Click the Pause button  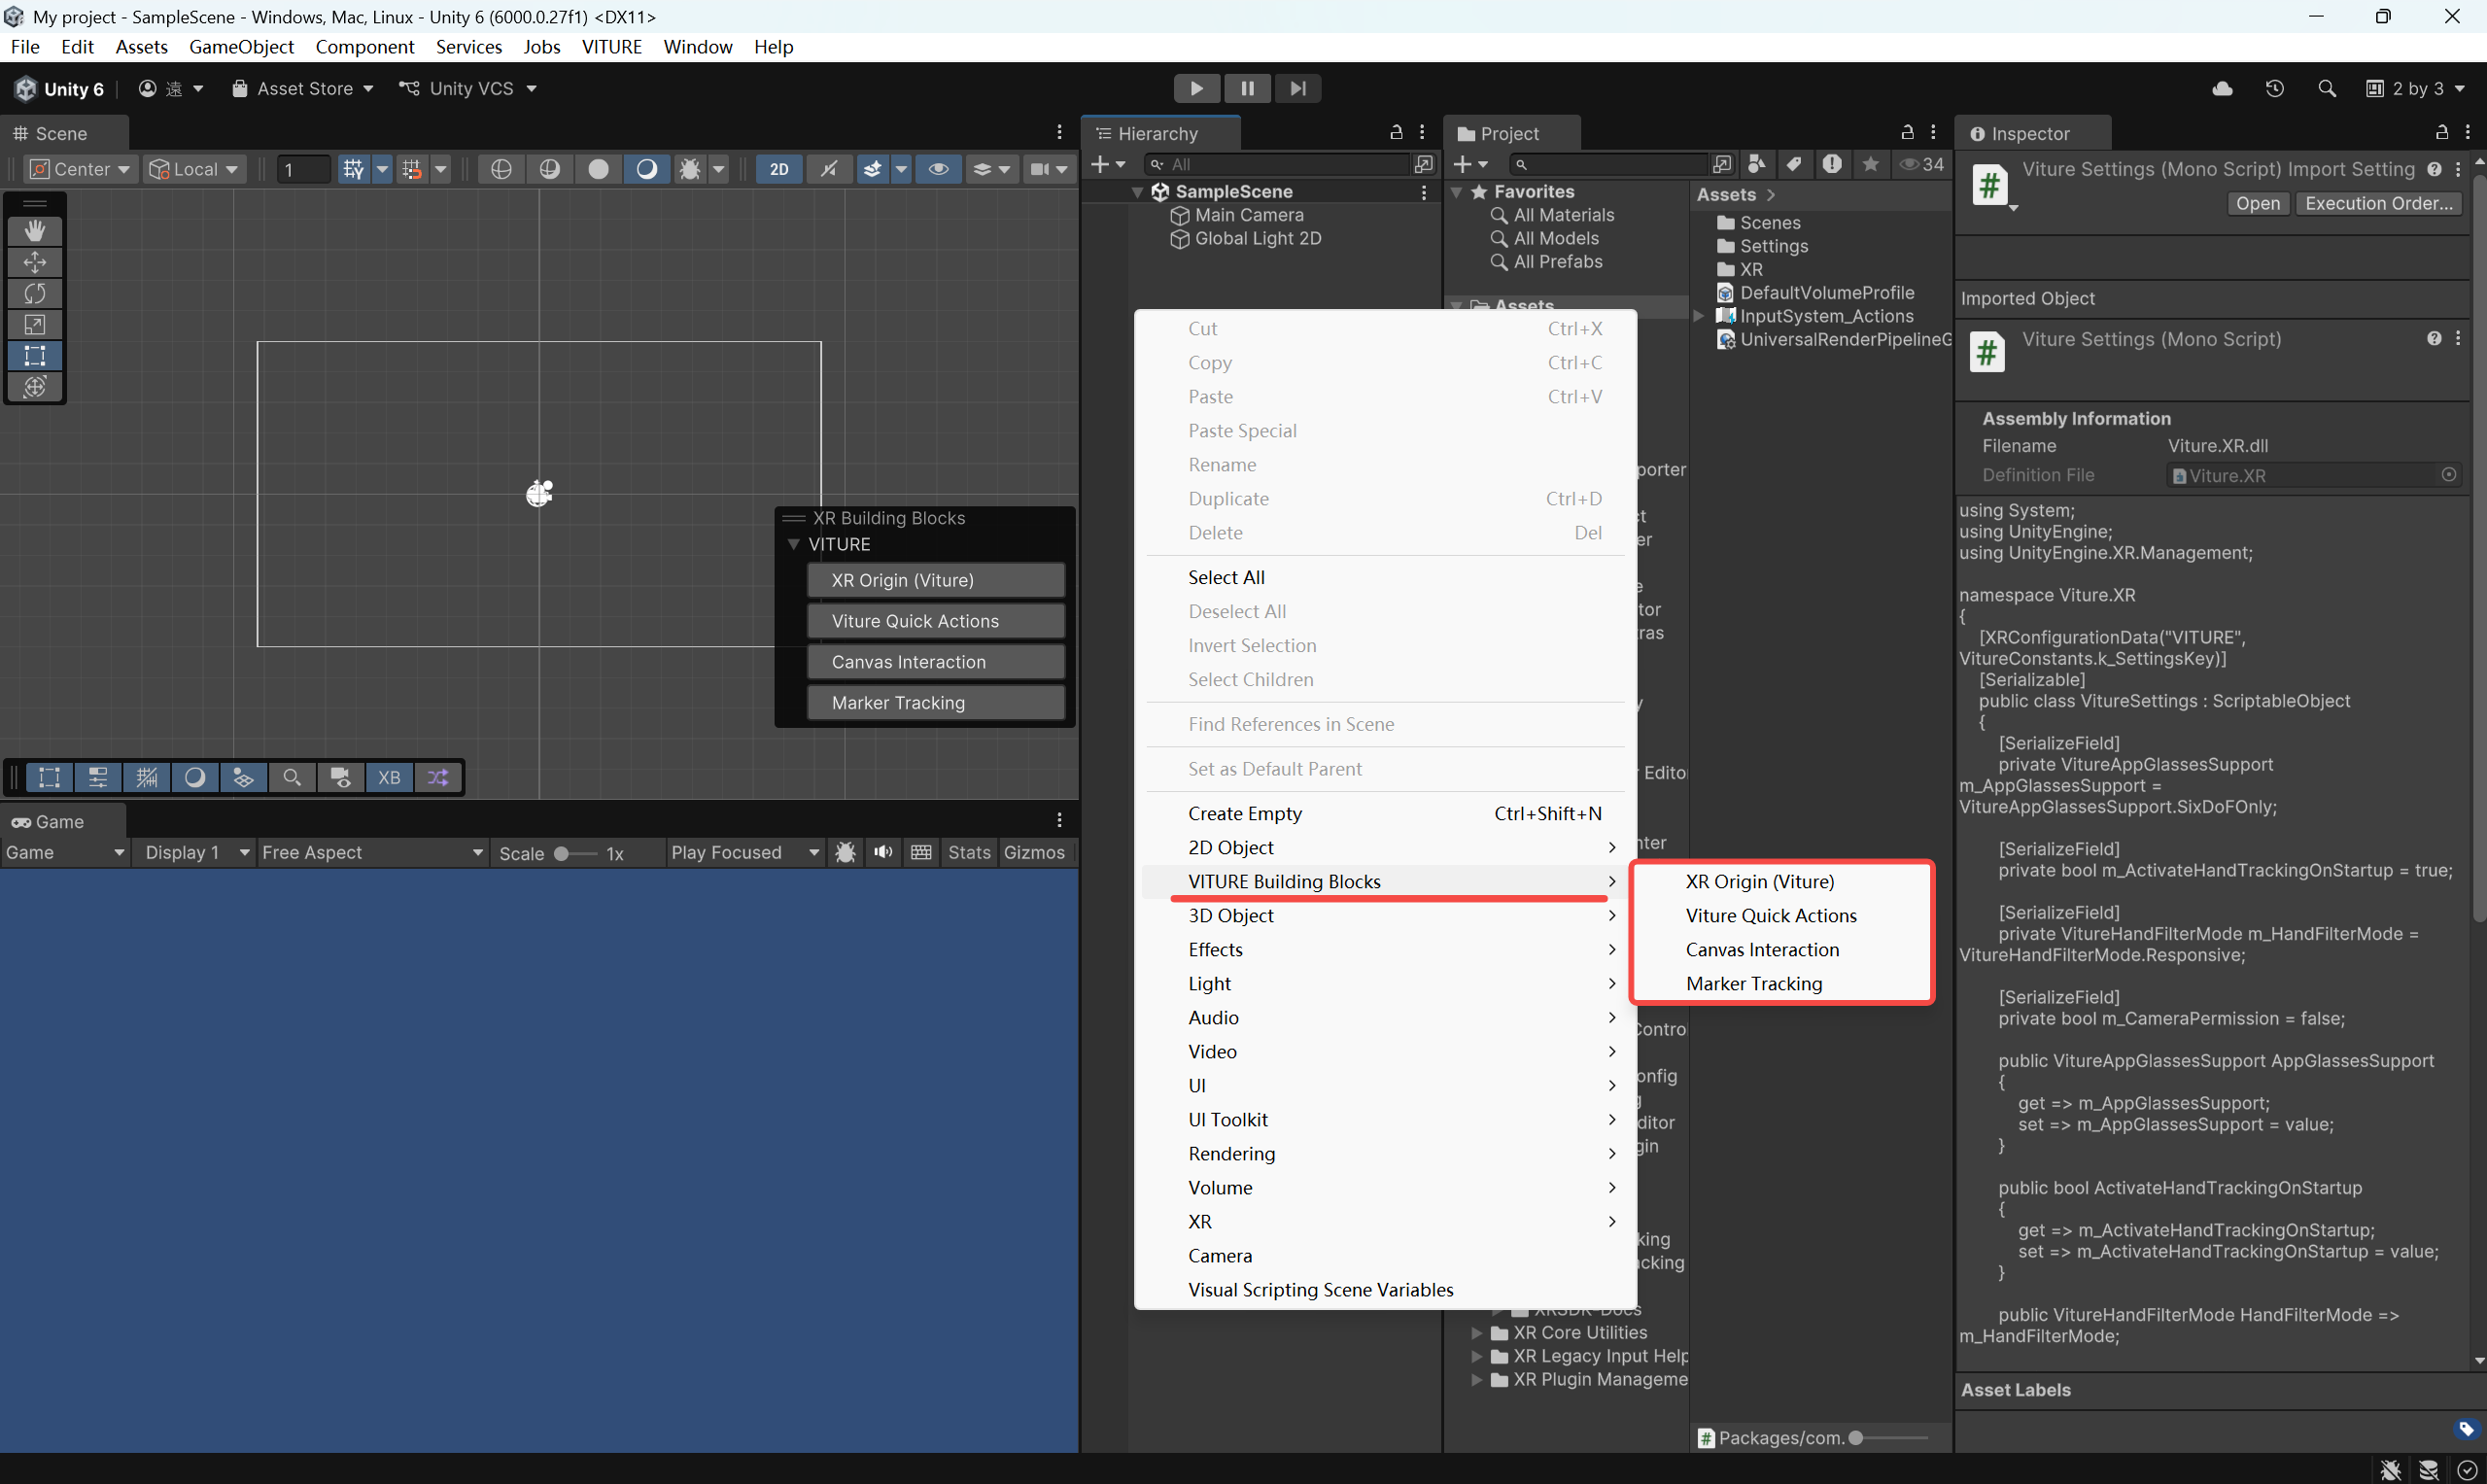tap(1247, 88)
